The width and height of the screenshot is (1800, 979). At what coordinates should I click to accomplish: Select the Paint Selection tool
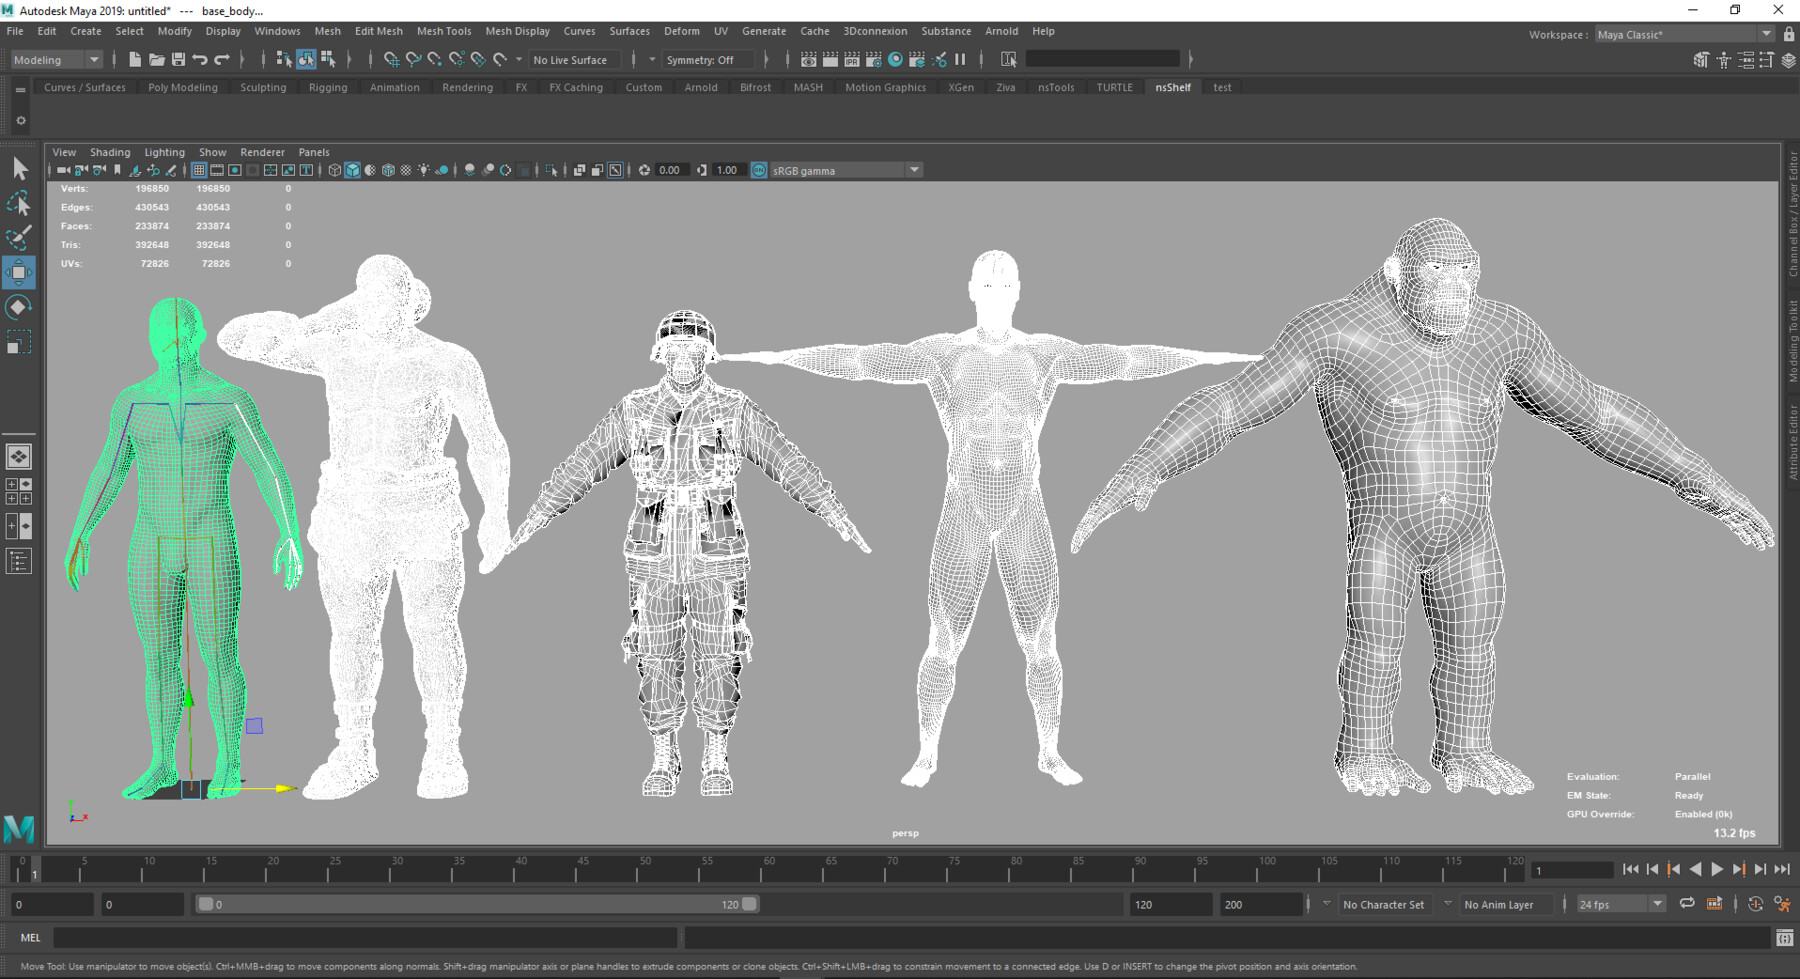(18, 235)
